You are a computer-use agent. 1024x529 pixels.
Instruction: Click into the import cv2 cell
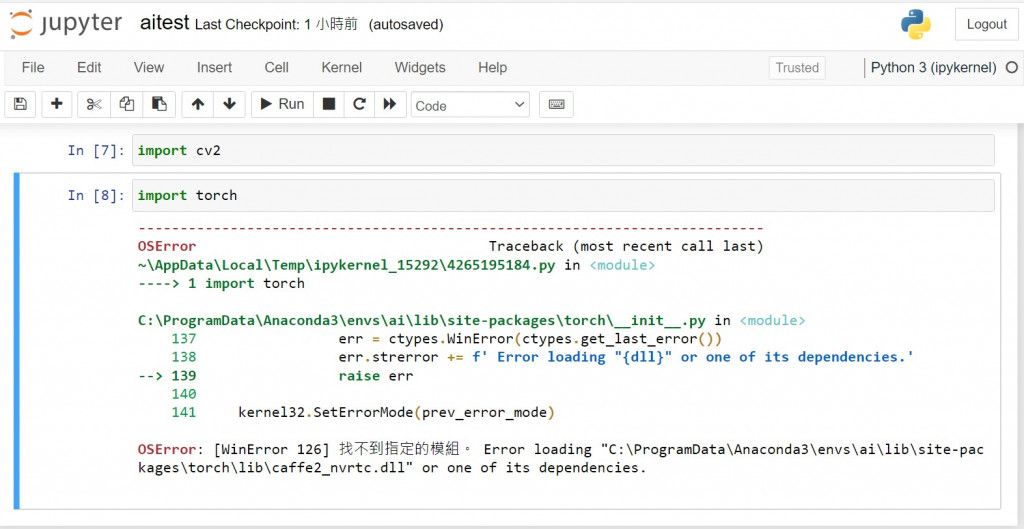pos(563,150)
